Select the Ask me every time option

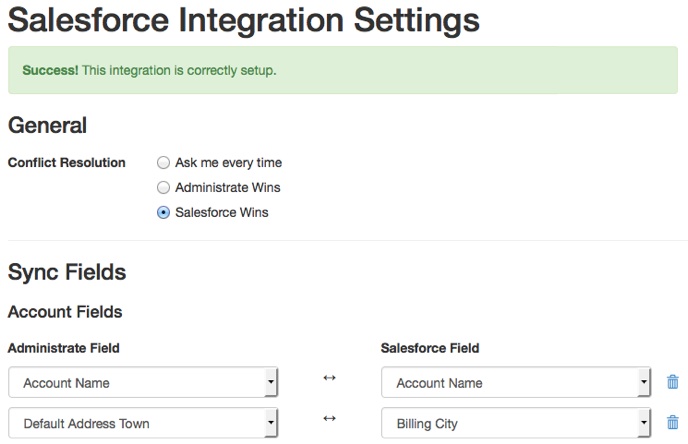tap(163, 163)
